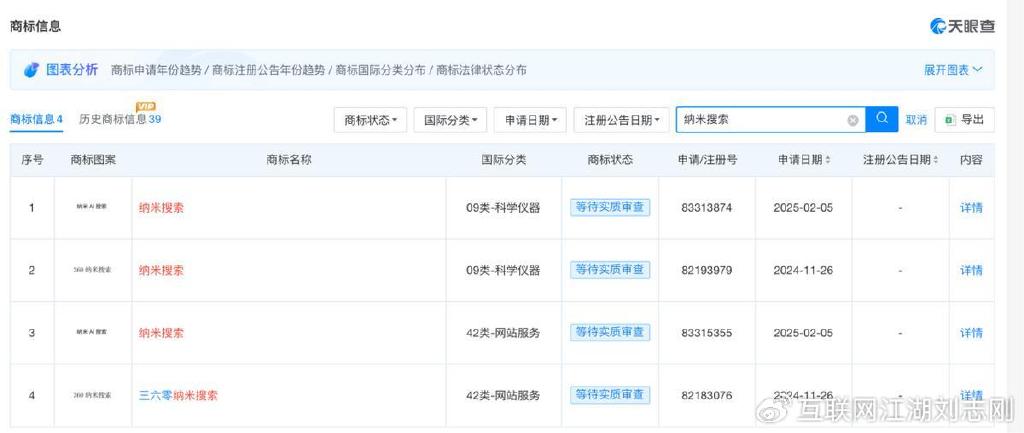Open the 注册公告日期 filter dropdown
The image size is (1024, 433).
coord(622,120)
